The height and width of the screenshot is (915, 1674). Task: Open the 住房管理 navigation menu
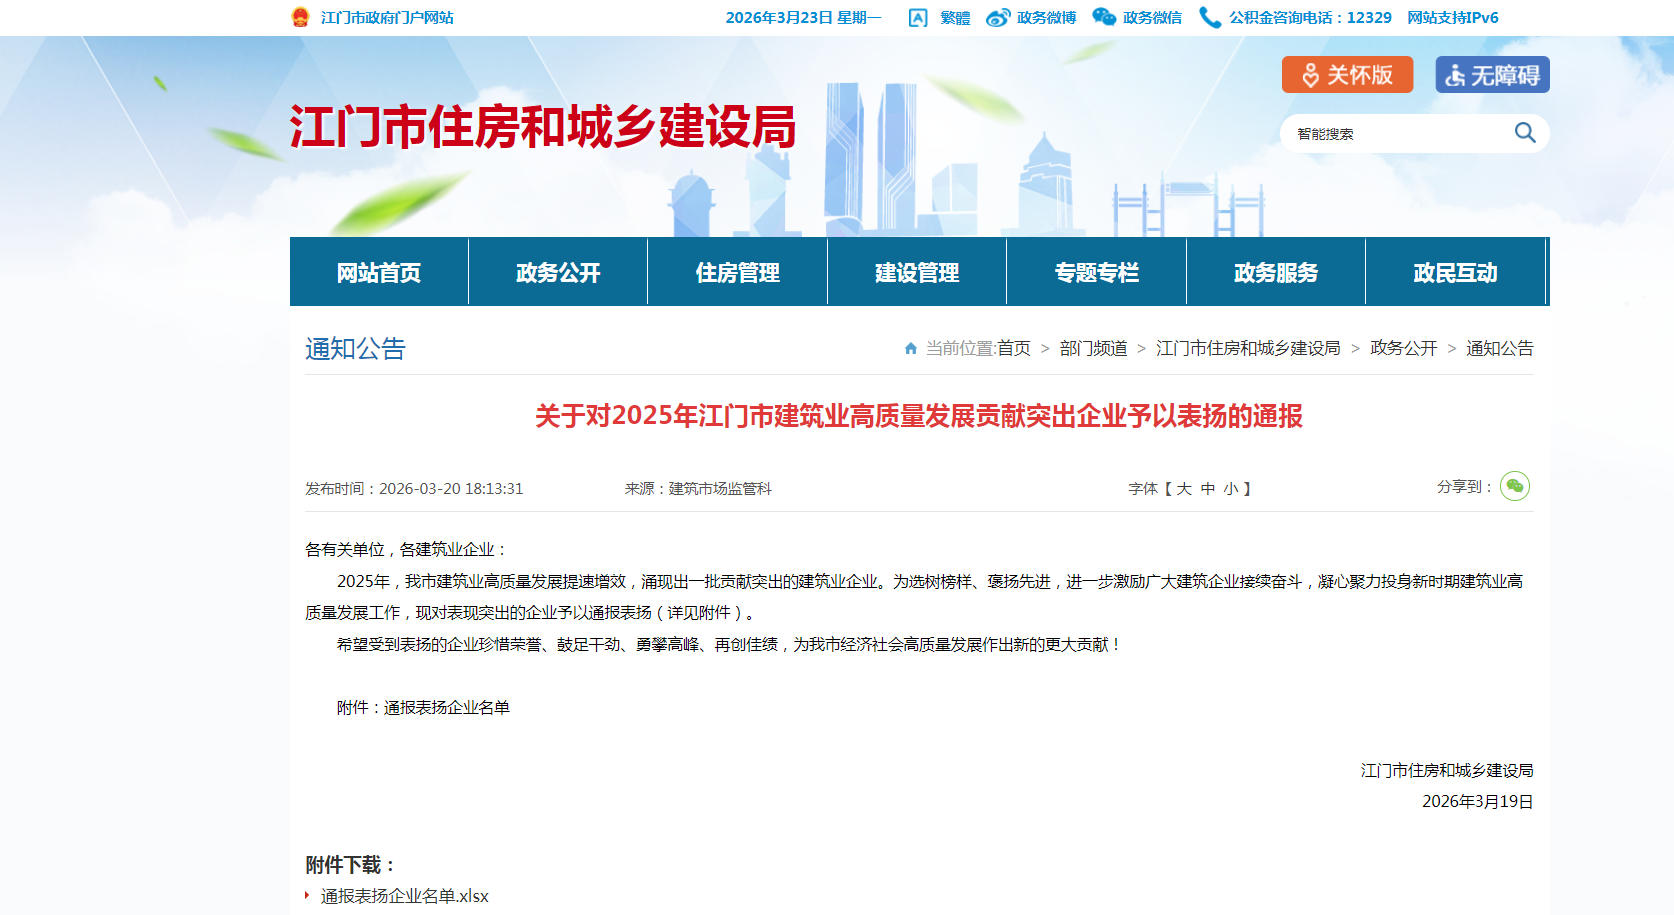[x=737, y=272]
